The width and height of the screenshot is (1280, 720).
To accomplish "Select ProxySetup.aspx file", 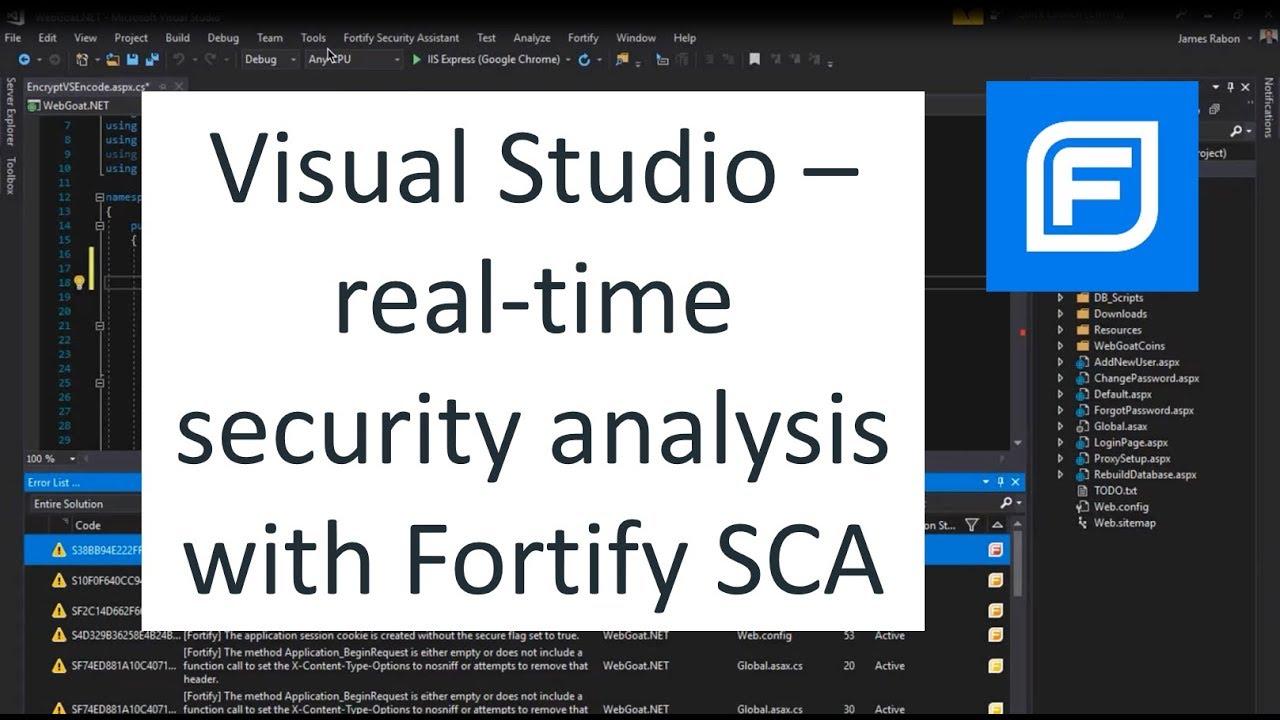I will [x=1131, y=458].
